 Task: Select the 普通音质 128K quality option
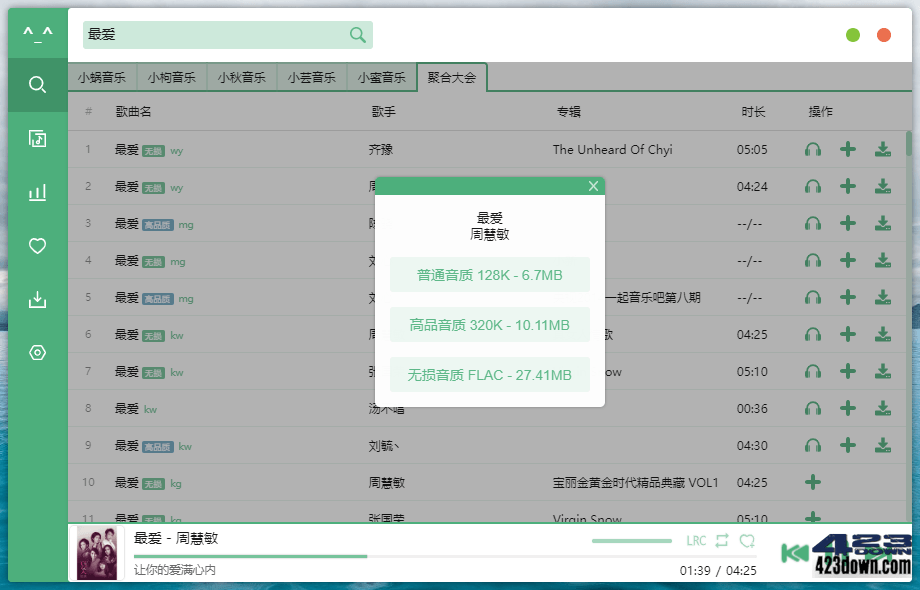(489, 274)
